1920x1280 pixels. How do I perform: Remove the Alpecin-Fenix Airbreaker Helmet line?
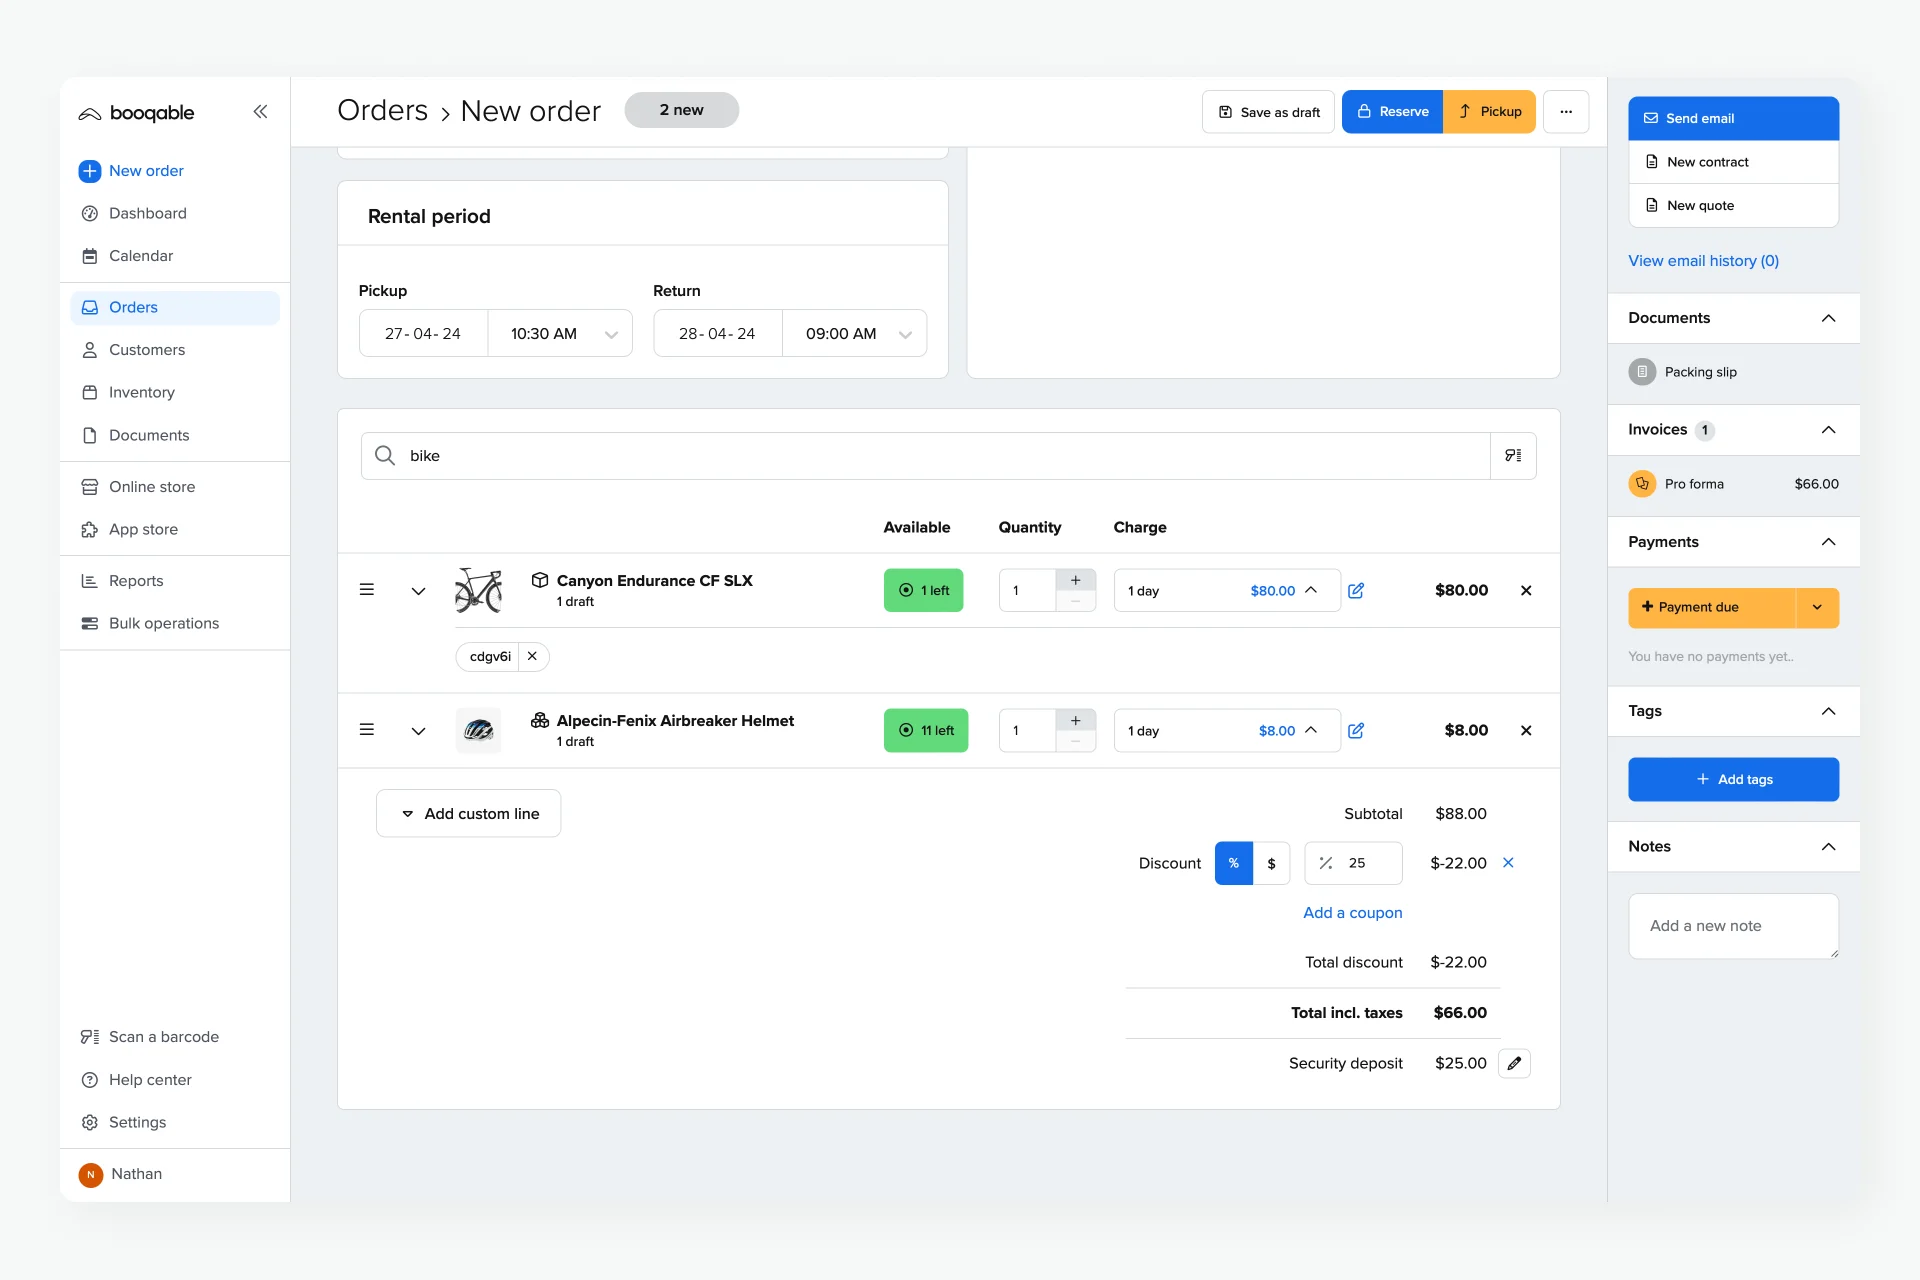(x=1526, y=731)
